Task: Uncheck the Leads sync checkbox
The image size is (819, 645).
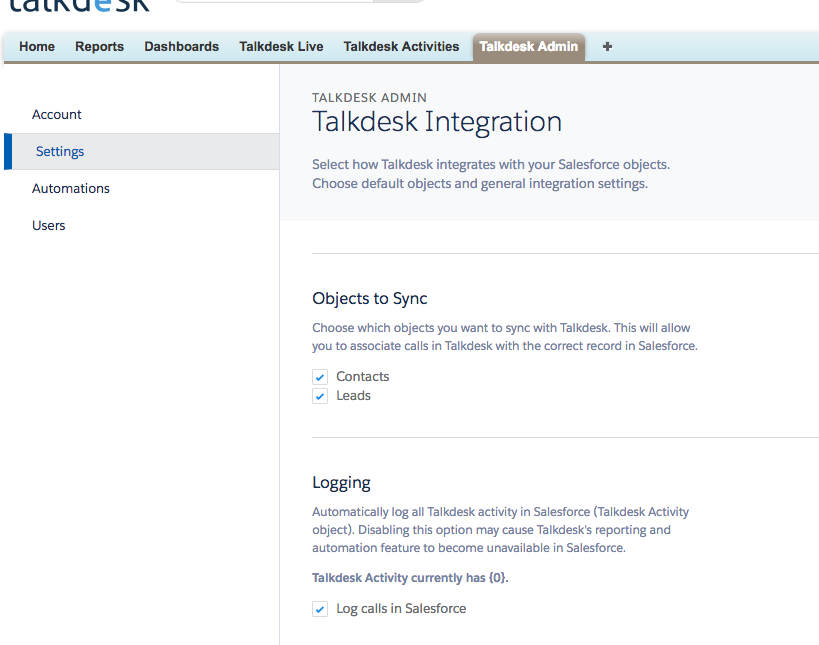Action: (320, 396)
